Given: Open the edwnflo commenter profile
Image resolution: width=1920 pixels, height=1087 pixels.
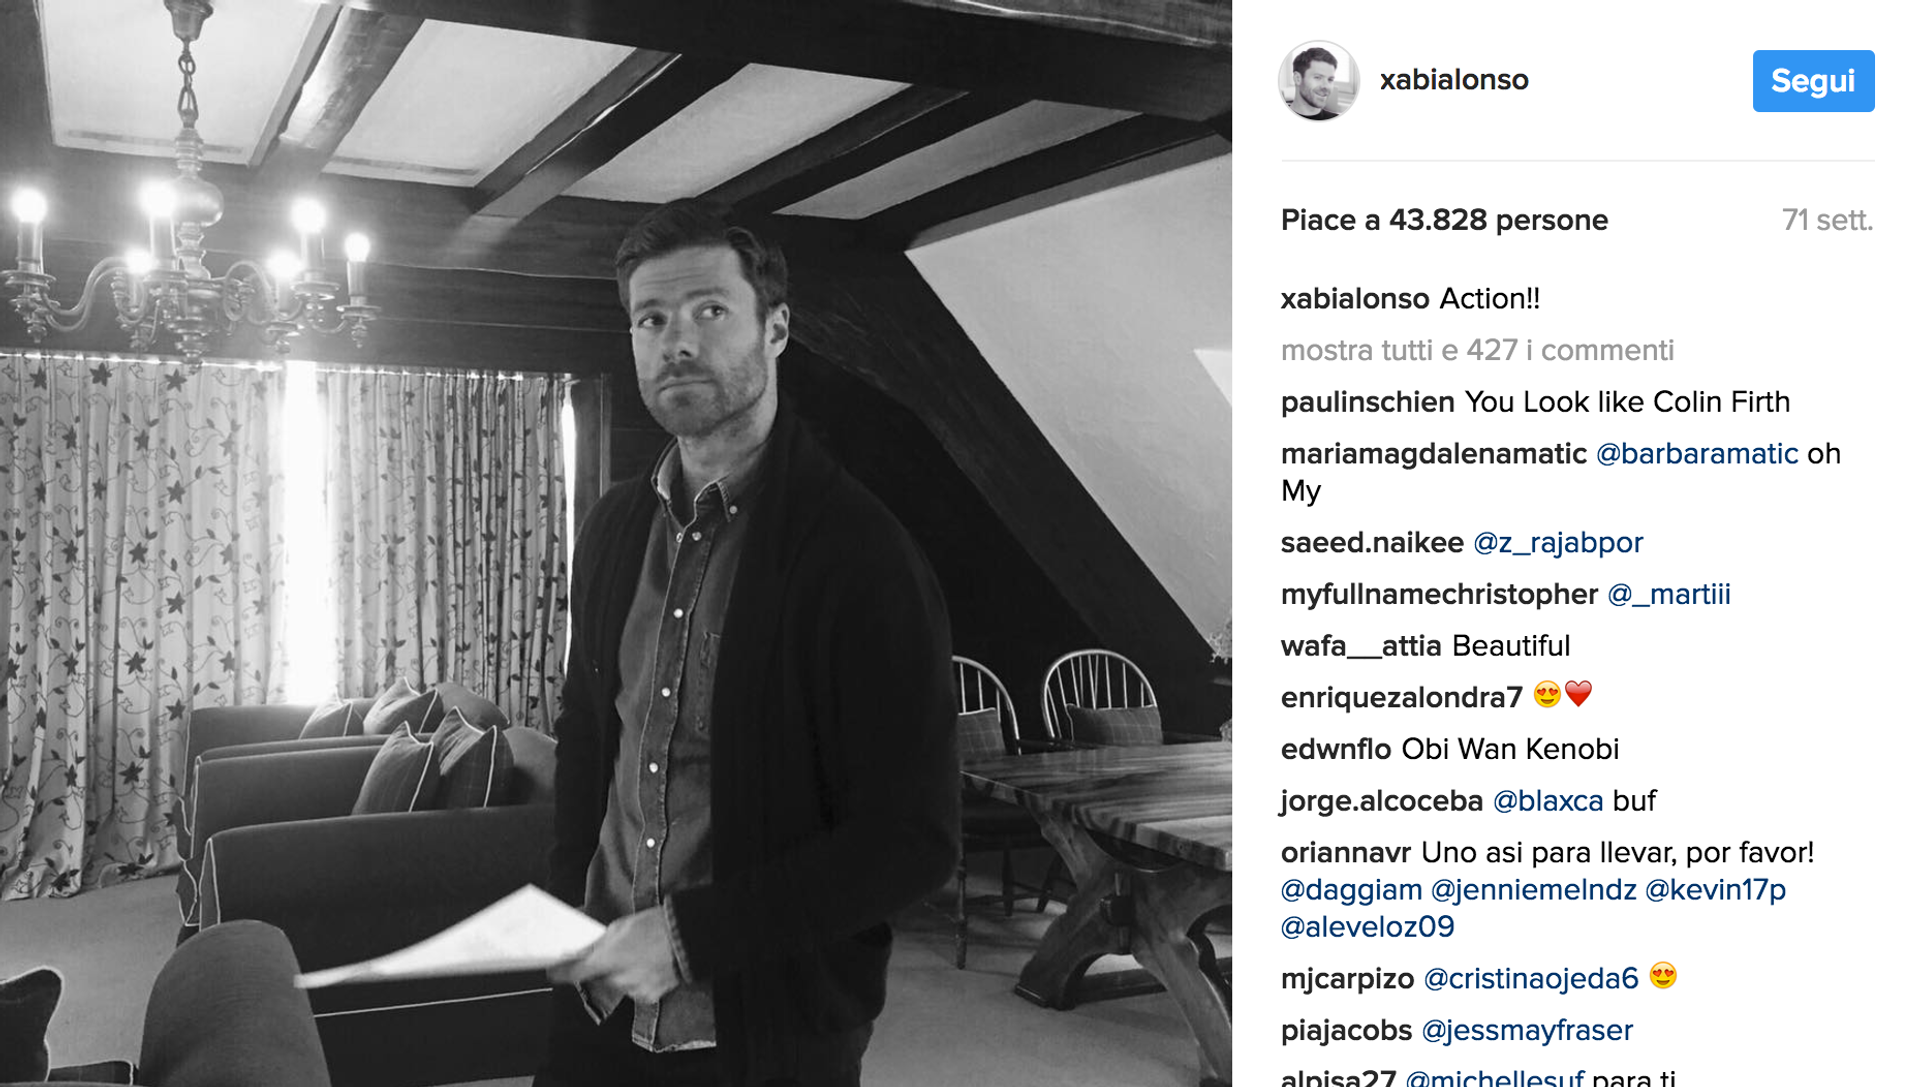Looking at the screenshot, I should click(1336, 750).
